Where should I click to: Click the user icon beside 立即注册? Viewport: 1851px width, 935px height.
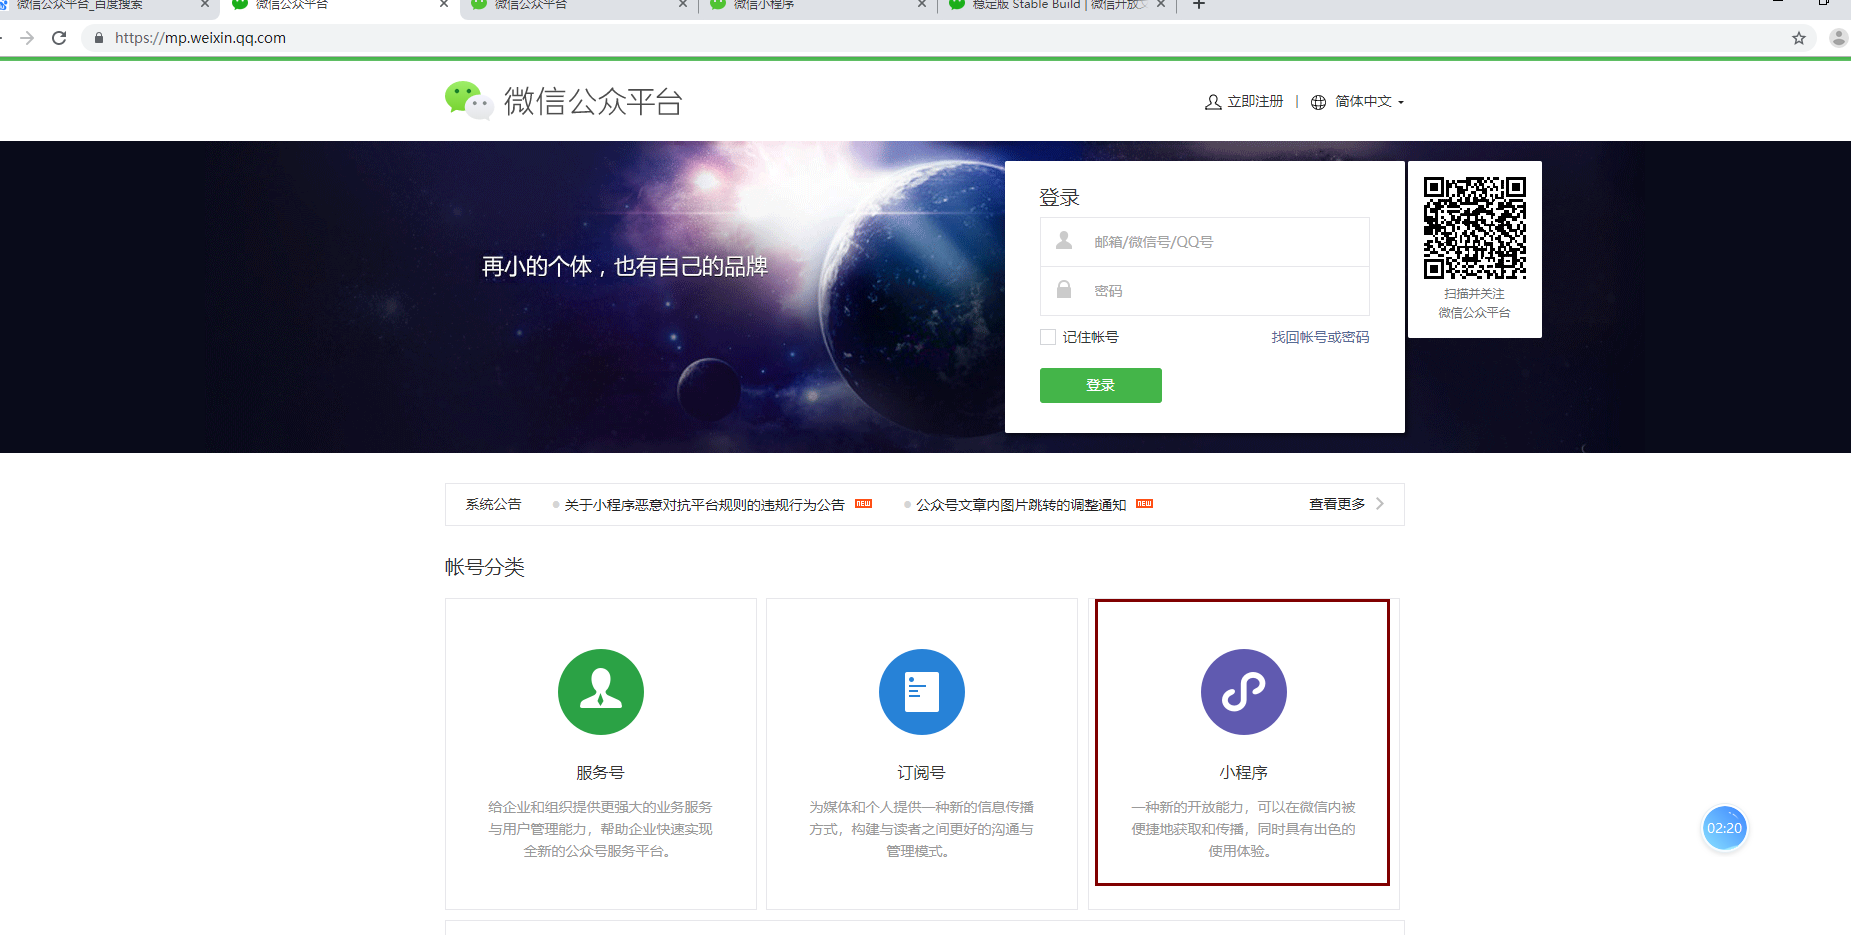(1213, 102)
